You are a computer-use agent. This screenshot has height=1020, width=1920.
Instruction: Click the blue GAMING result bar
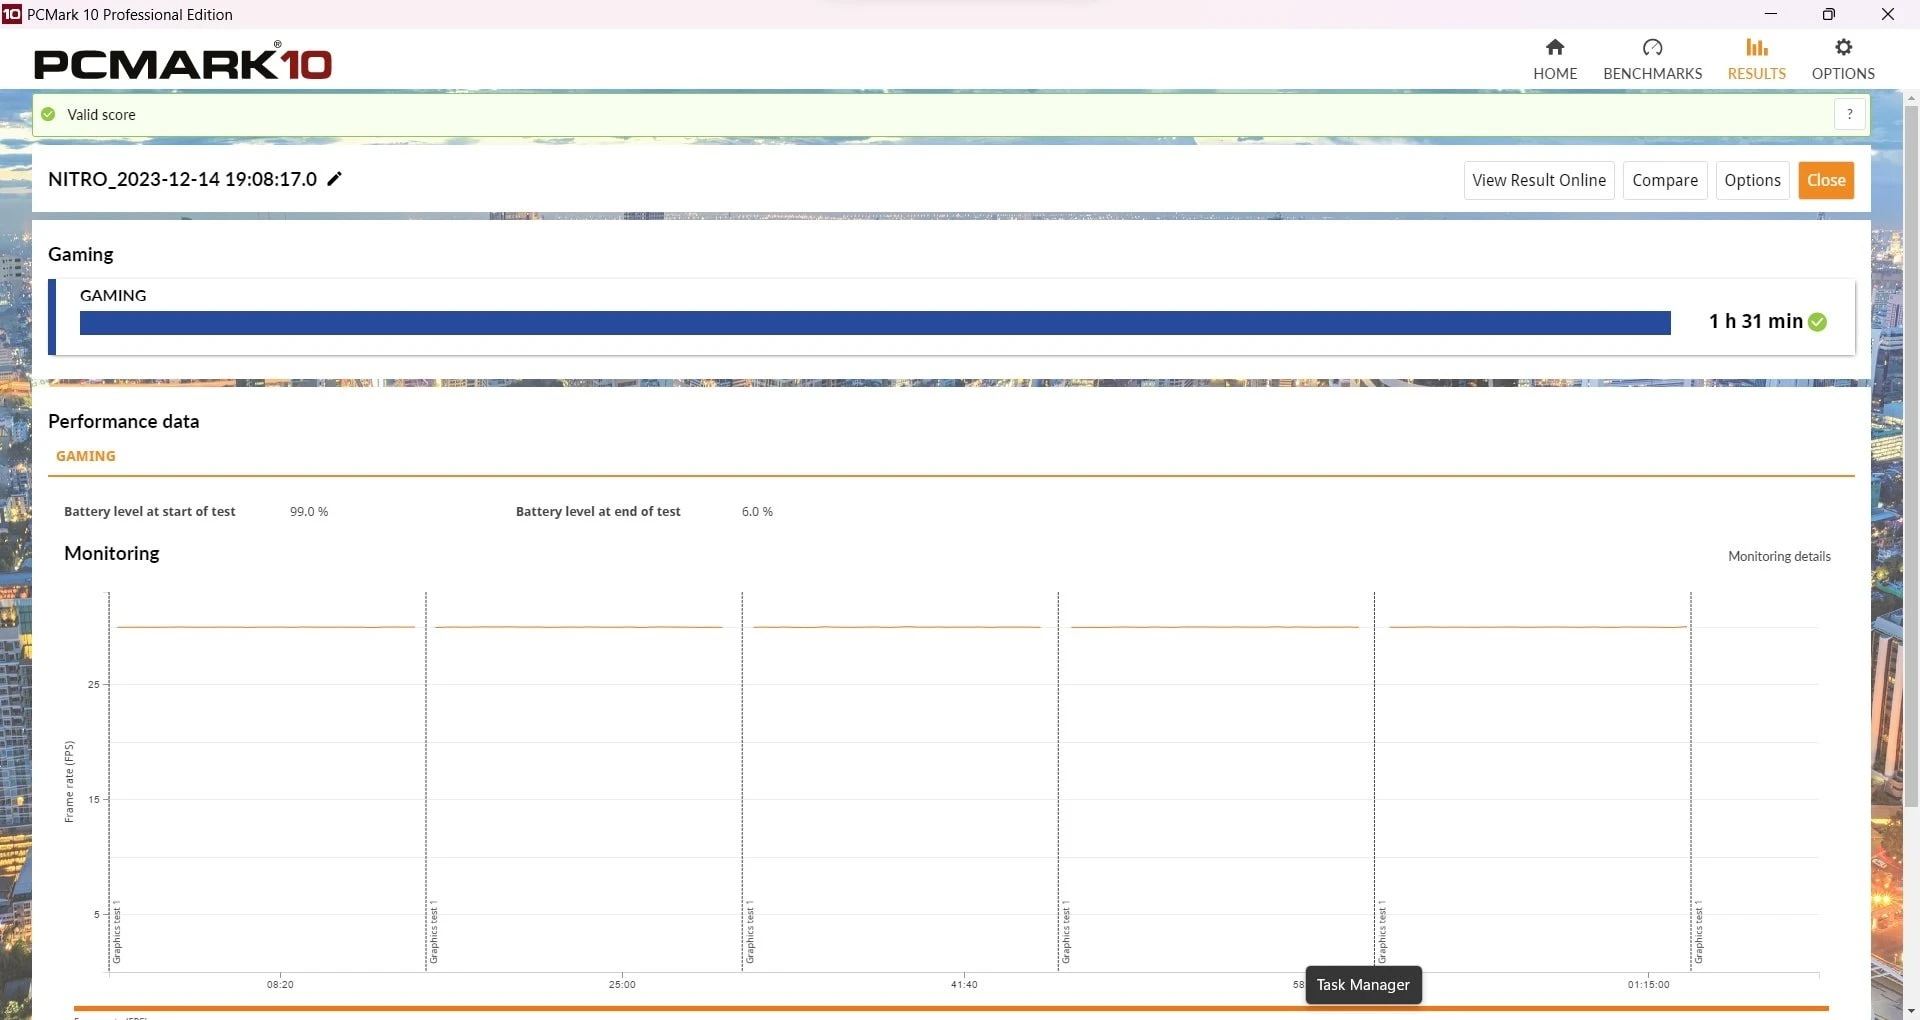pyautogui.click(x=875, y=323)
